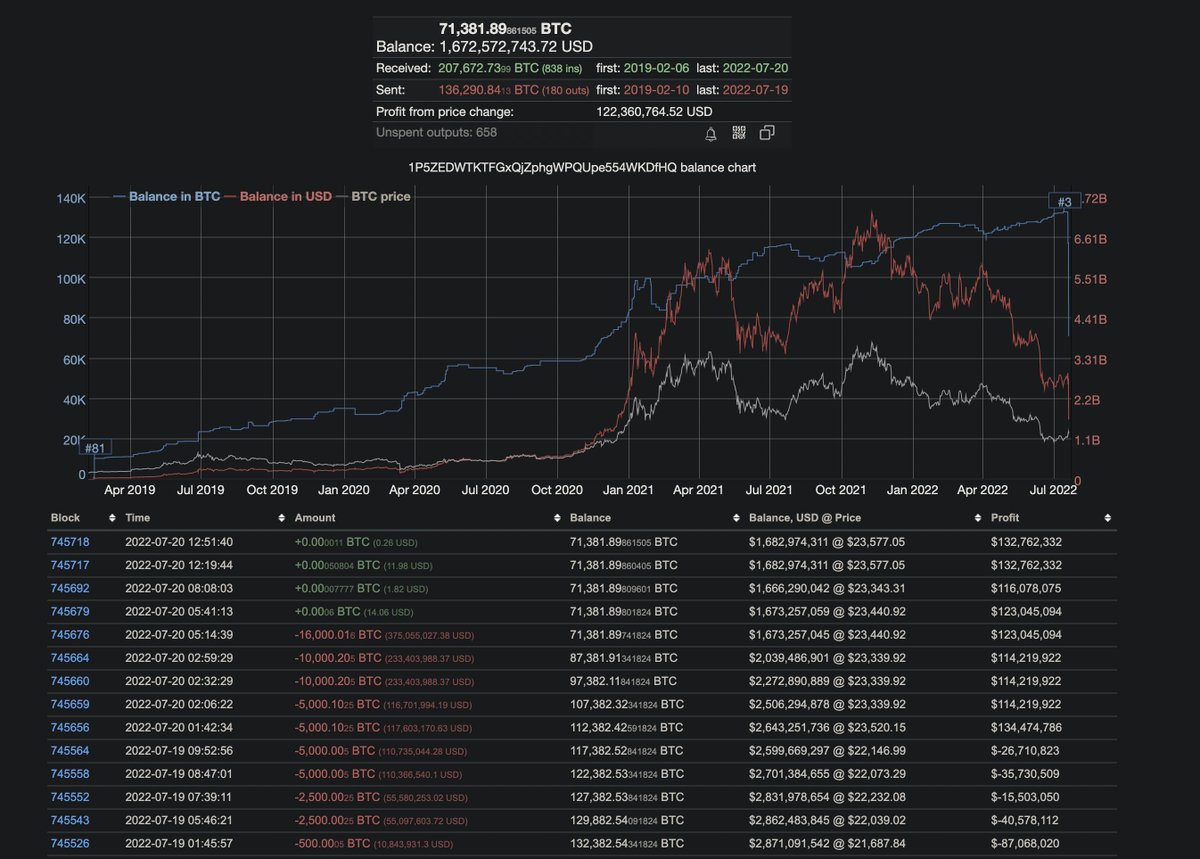Click the balance cell 132,382.54341824 BTC
The height and width of the screenshot is (859, 1200).
626,844
